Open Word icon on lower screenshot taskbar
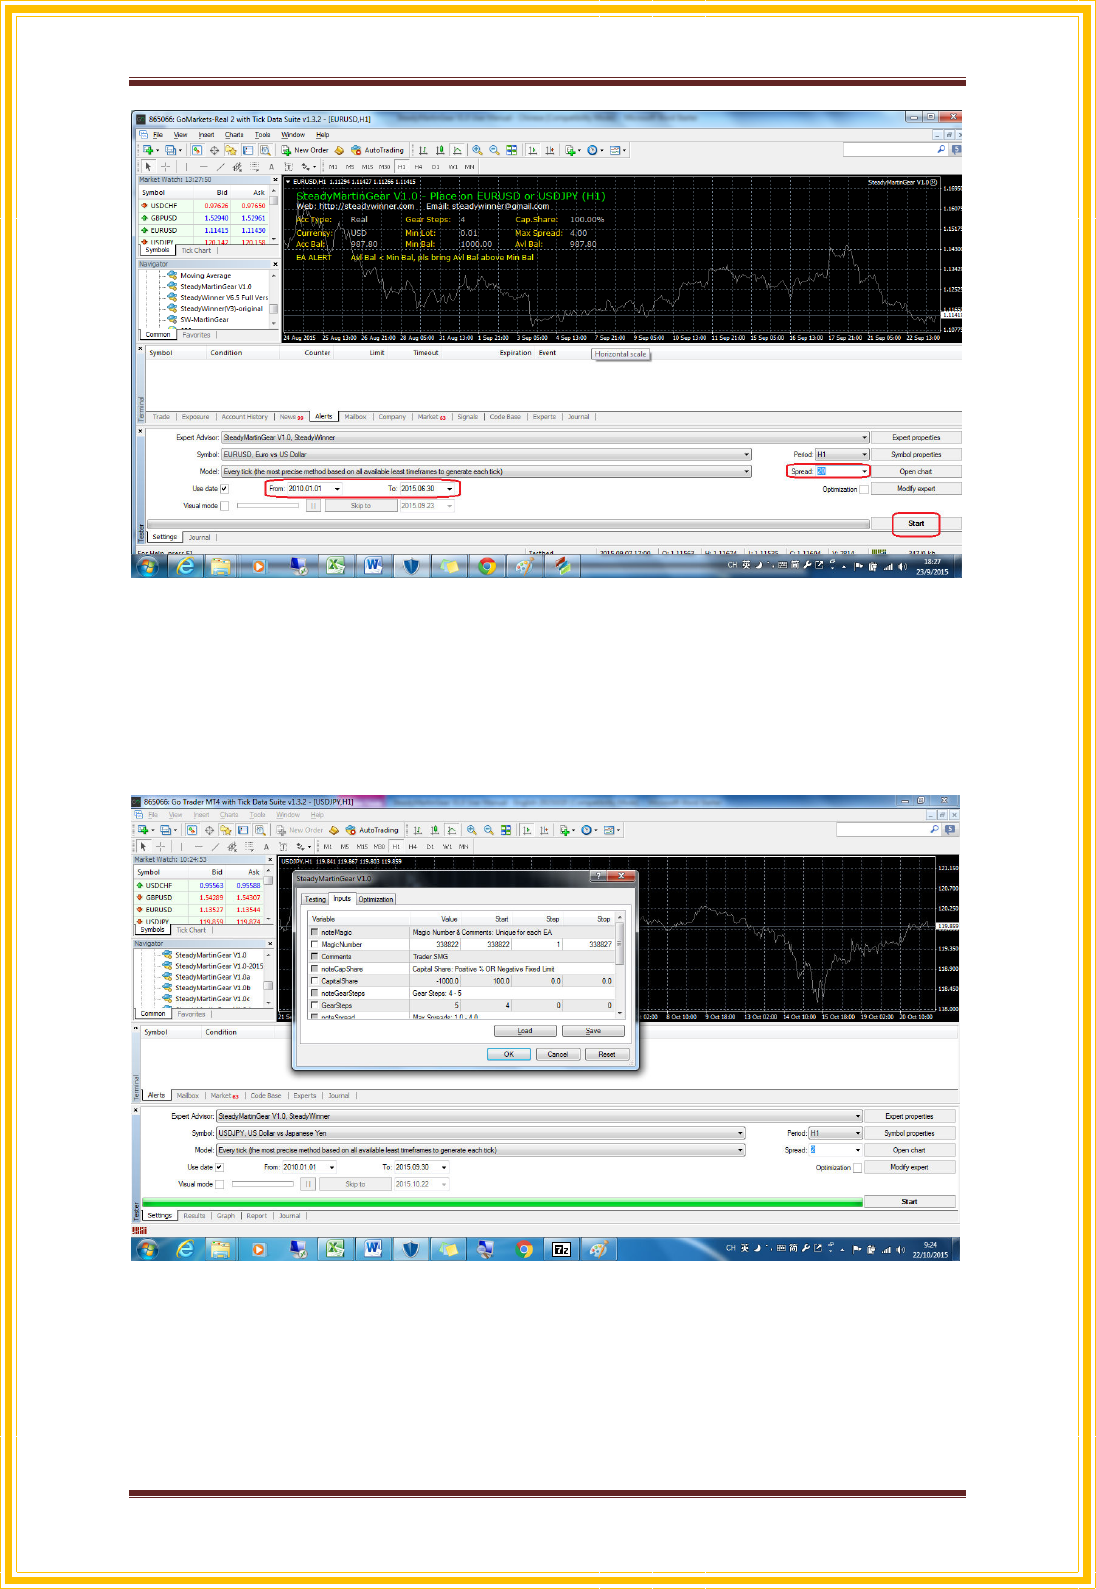The height and width of the screenshot is (1589, 1096). pos(373,1249)
